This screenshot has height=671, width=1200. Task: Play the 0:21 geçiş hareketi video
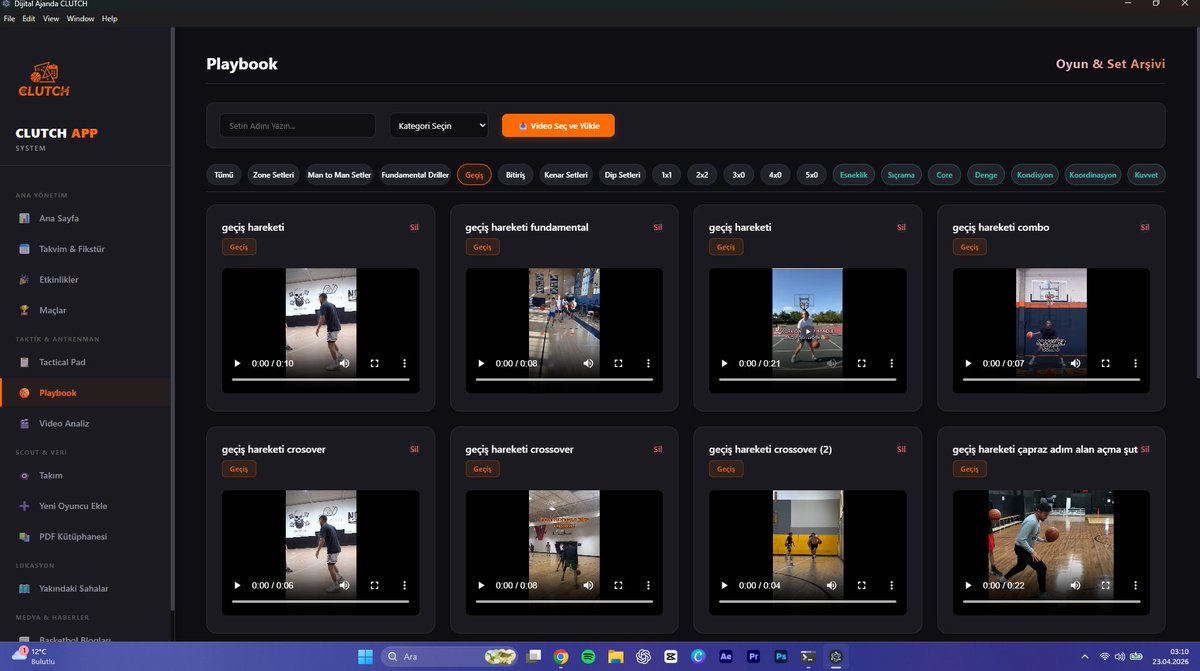[724, 364]
